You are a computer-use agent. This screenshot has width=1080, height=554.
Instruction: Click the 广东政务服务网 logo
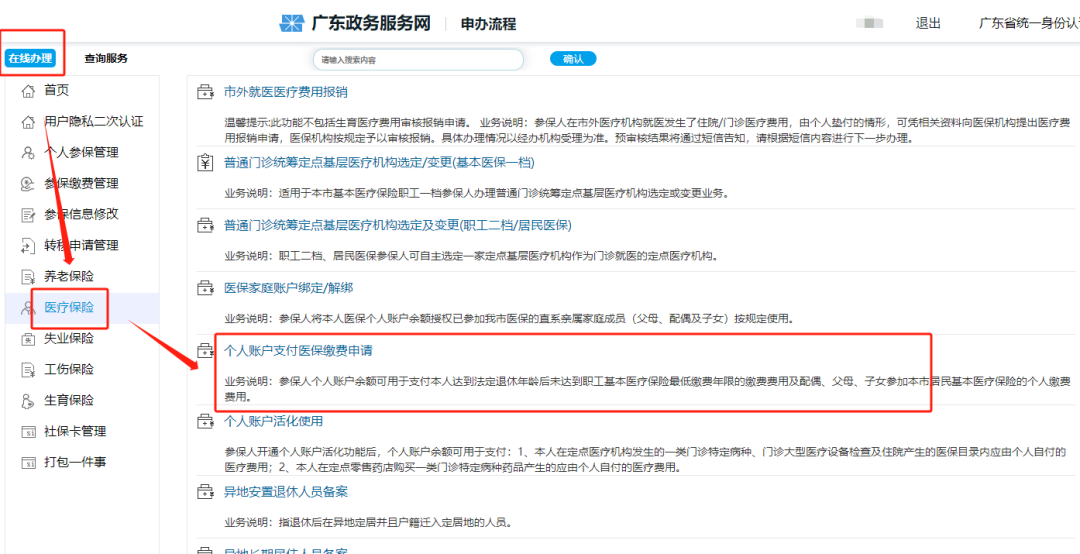click(291, 23)
